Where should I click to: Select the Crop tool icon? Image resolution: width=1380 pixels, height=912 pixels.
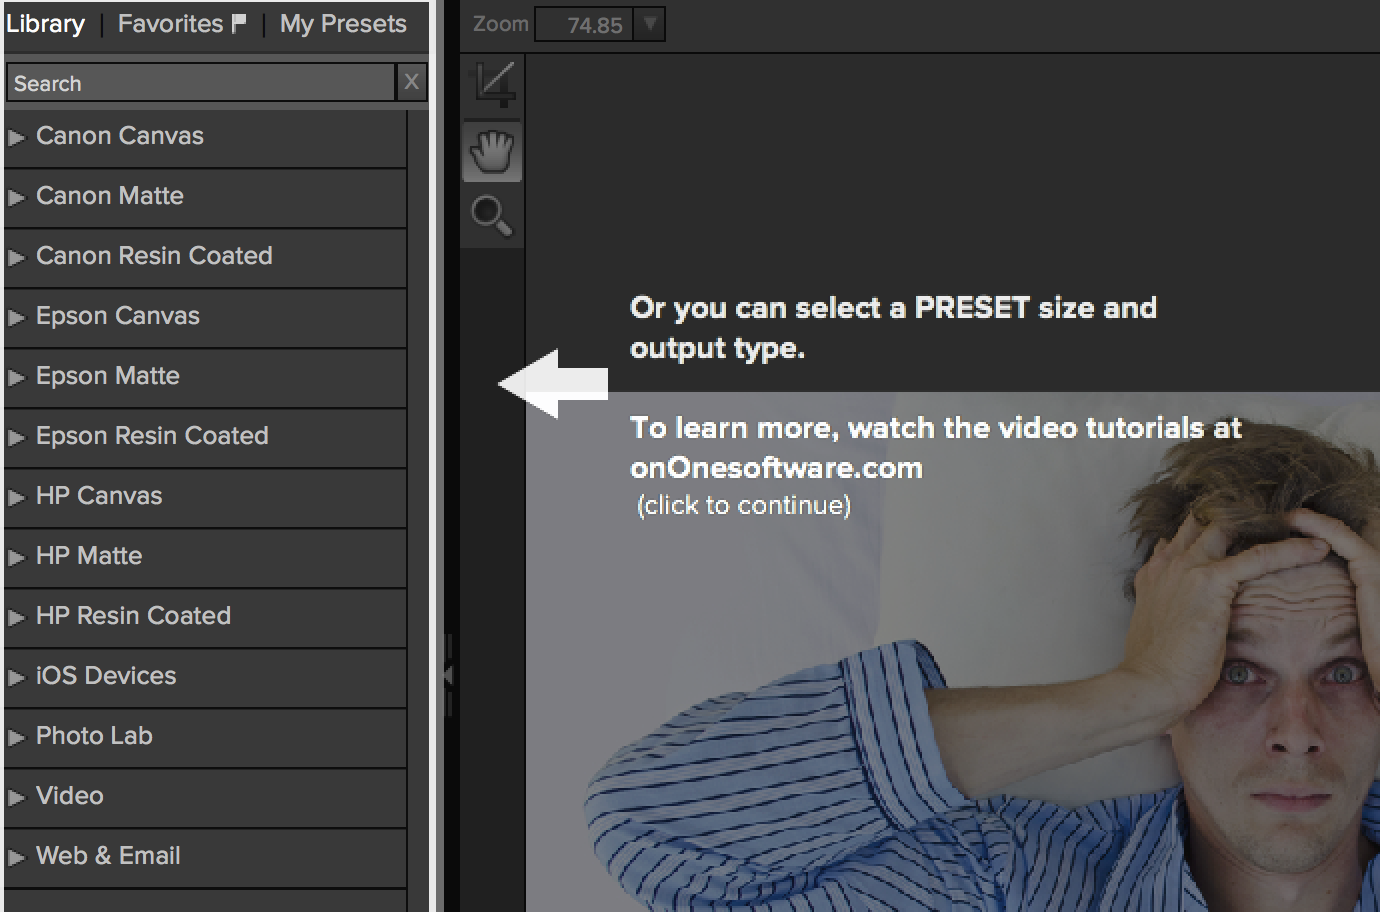494,85
